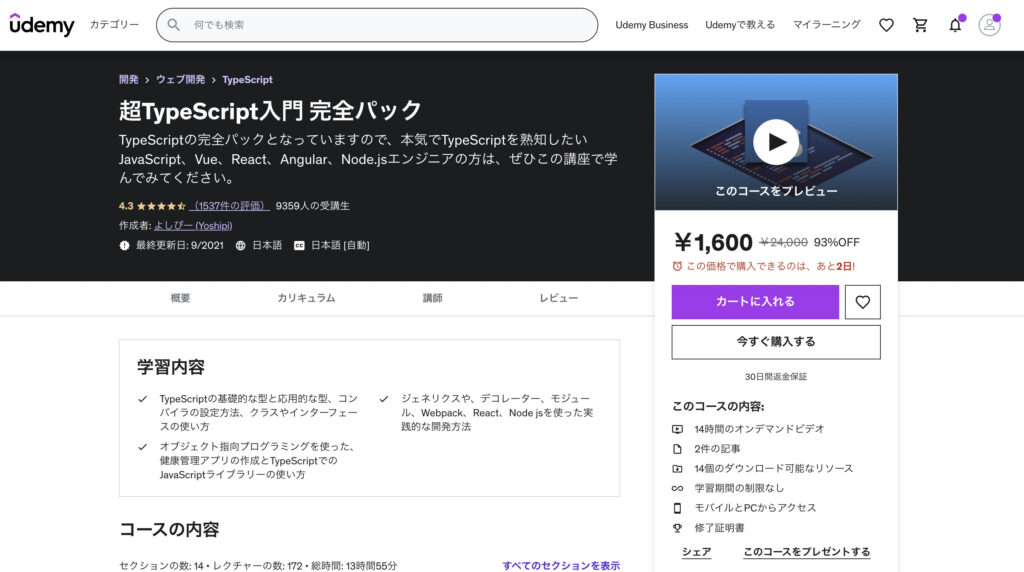The image size is (1024, 572).
Task: Click the オブジェクト指向プログラミング learning item
Action: (258, 460)
